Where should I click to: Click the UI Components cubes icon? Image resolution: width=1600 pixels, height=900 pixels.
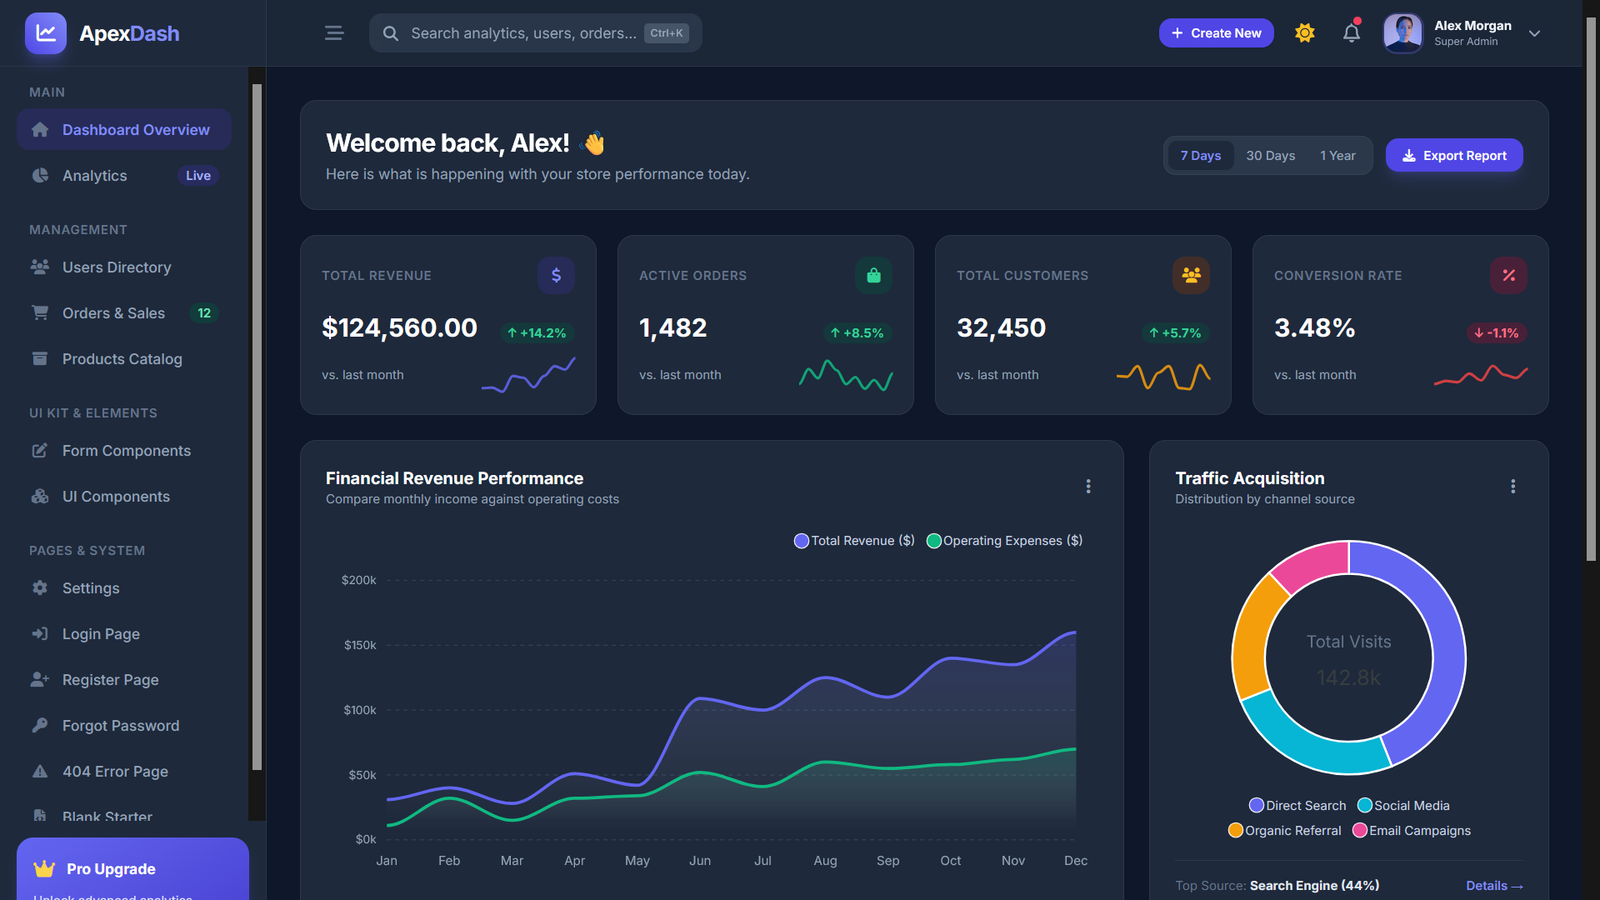[40, 496]
